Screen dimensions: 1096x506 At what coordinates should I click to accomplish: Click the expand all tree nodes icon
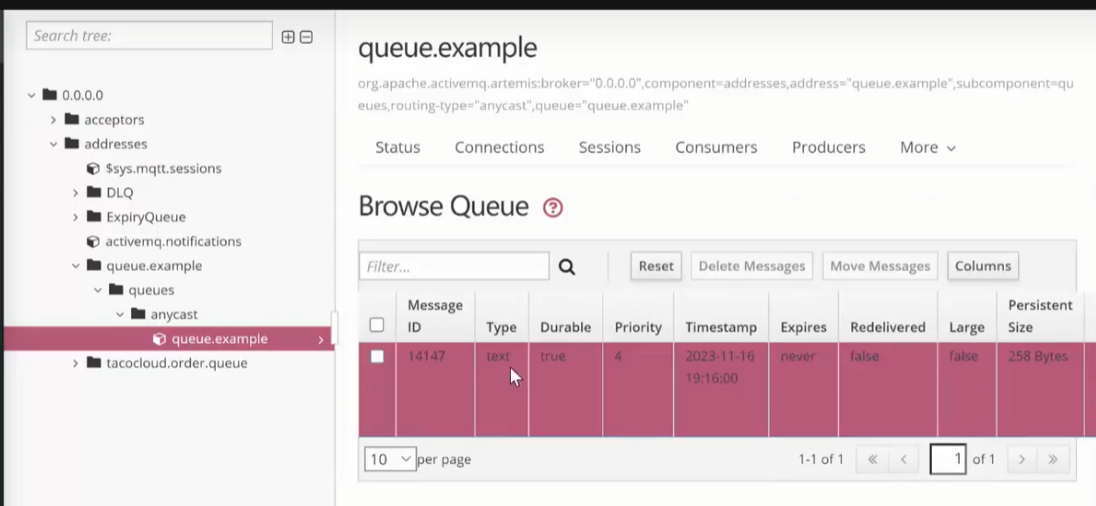click(288, 37)
